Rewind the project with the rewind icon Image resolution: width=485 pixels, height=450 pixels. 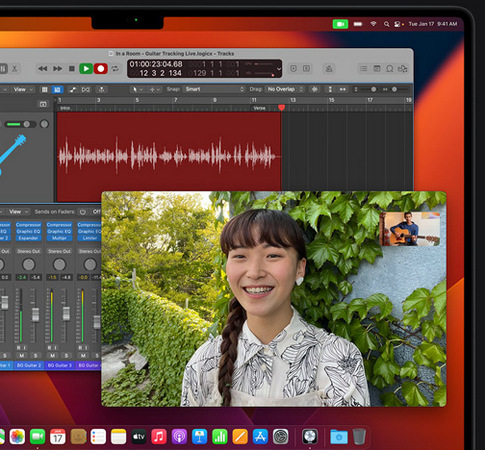pyautogui.click(x=42, y=69)
